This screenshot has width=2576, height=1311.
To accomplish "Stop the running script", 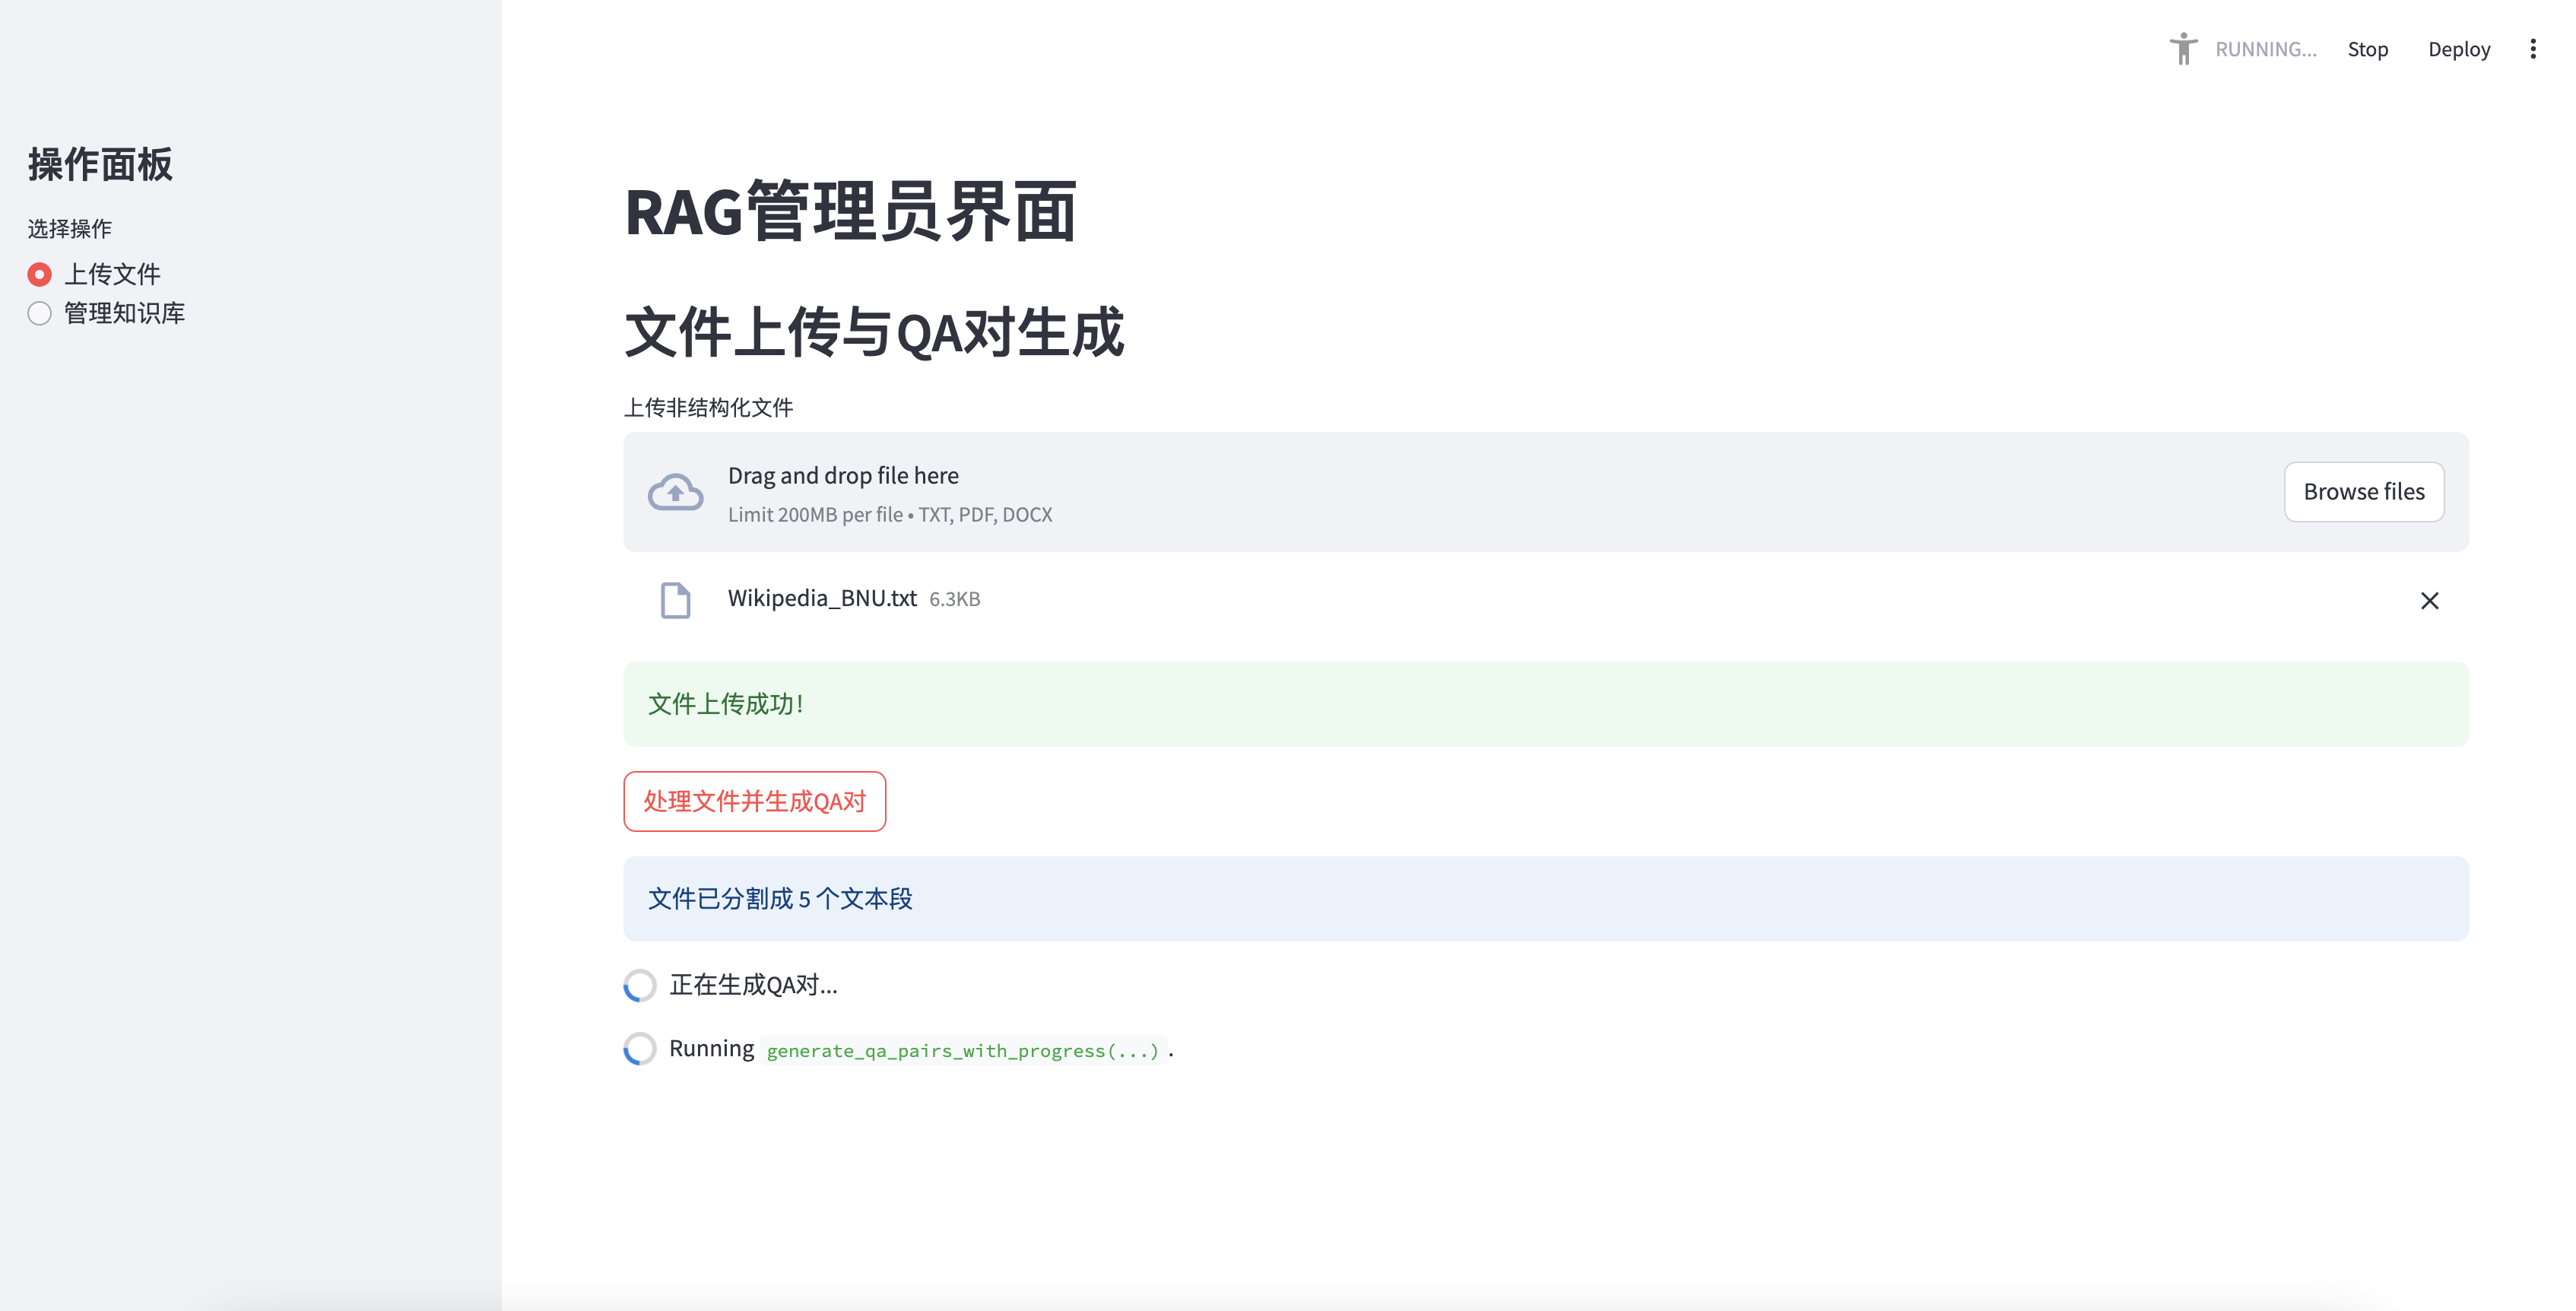I will (x=2367, y=49).
